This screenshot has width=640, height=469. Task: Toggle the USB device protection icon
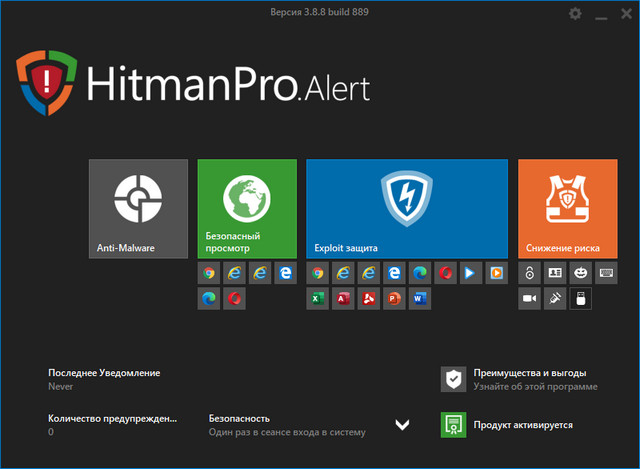point(581,298)
